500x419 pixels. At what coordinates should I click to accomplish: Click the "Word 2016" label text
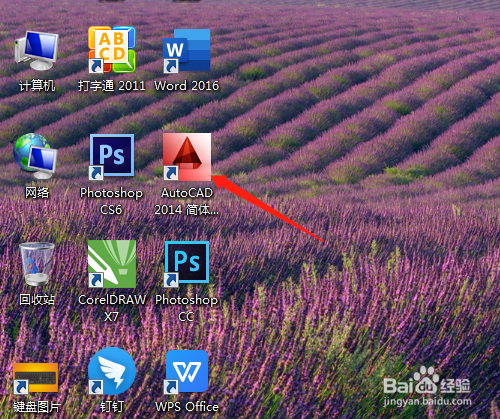click(187, 86)
